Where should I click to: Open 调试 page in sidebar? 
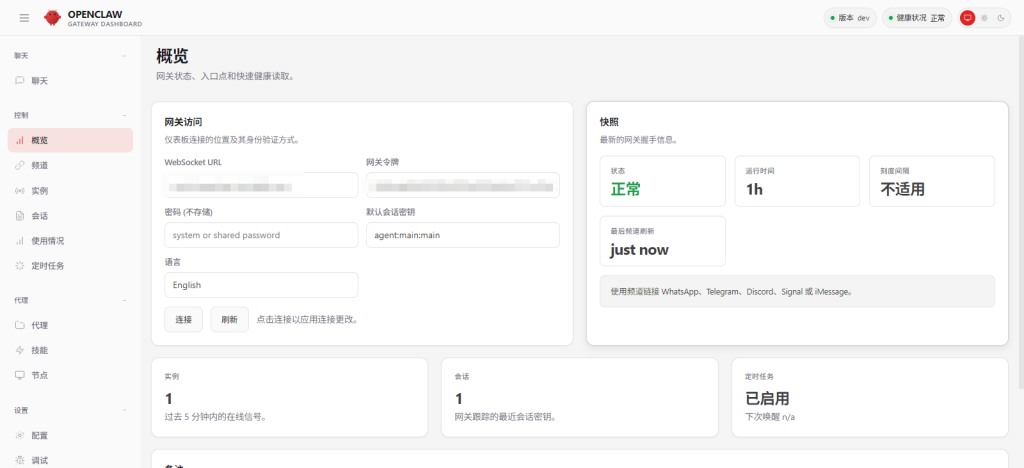tap(71, 460)
